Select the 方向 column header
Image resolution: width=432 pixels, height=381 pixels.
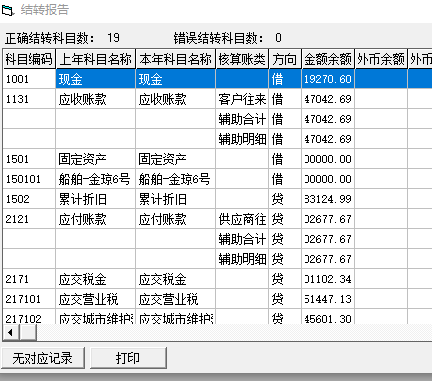pos(285,59)
